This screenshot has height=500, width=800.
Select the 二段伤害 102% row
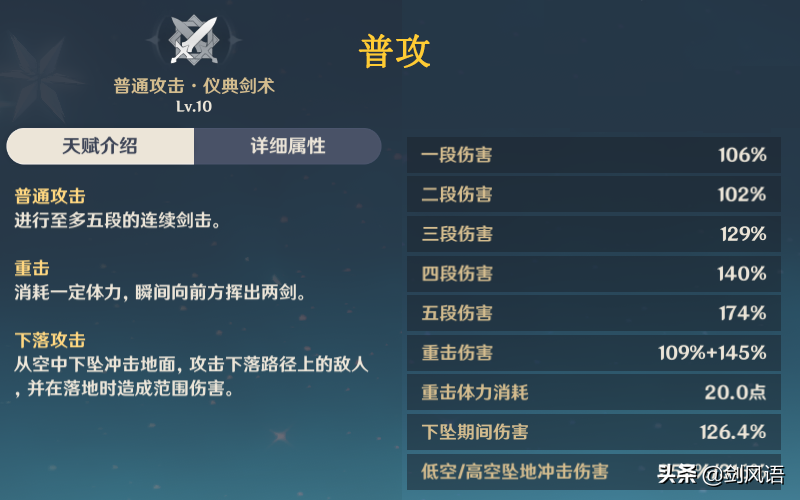coord(594,195)
